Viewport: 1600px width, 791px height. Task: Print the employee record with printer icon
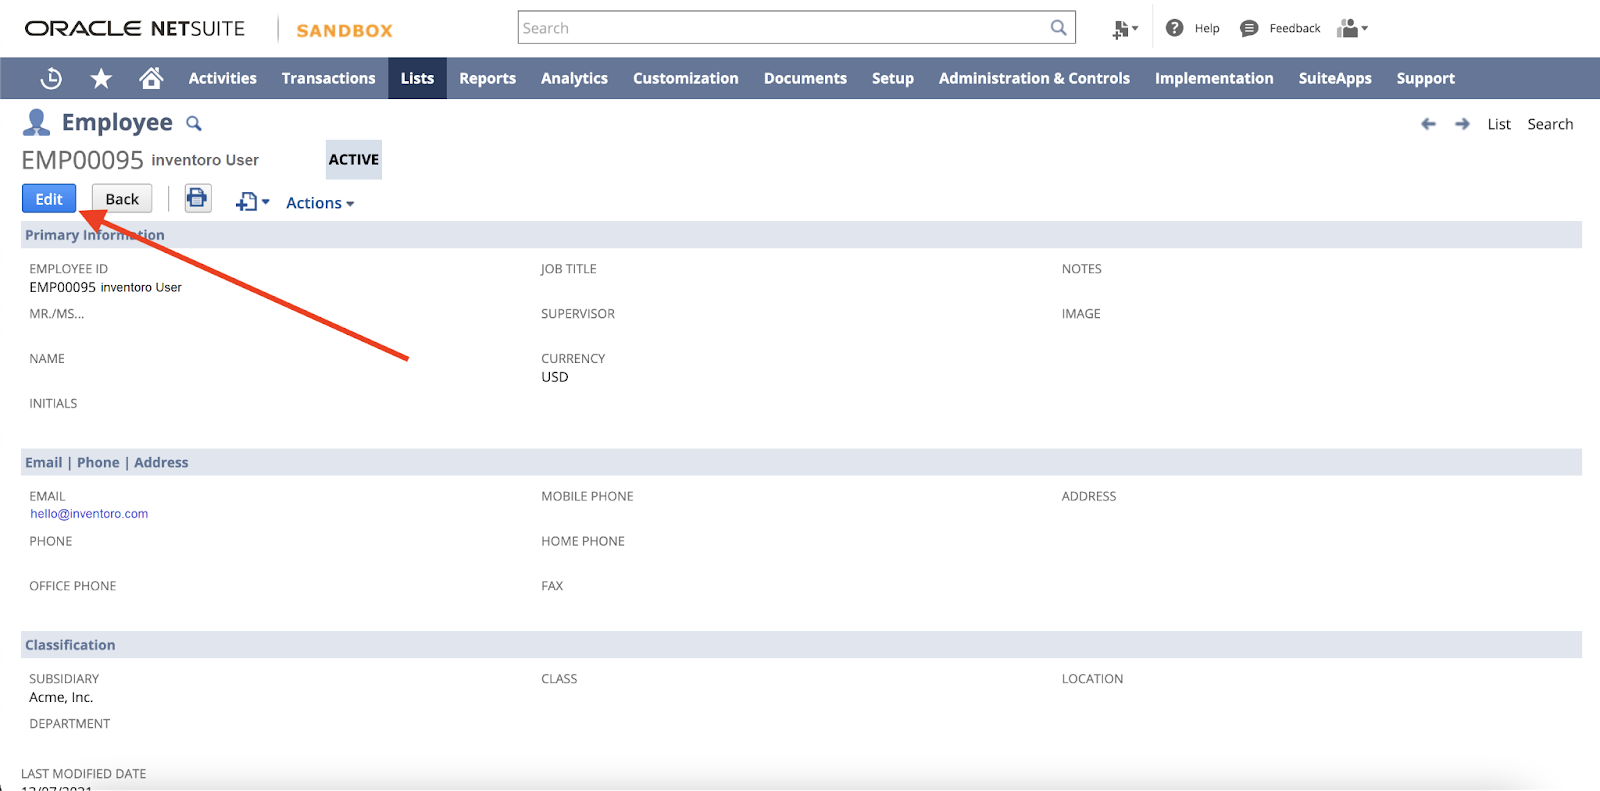(197, 198)
